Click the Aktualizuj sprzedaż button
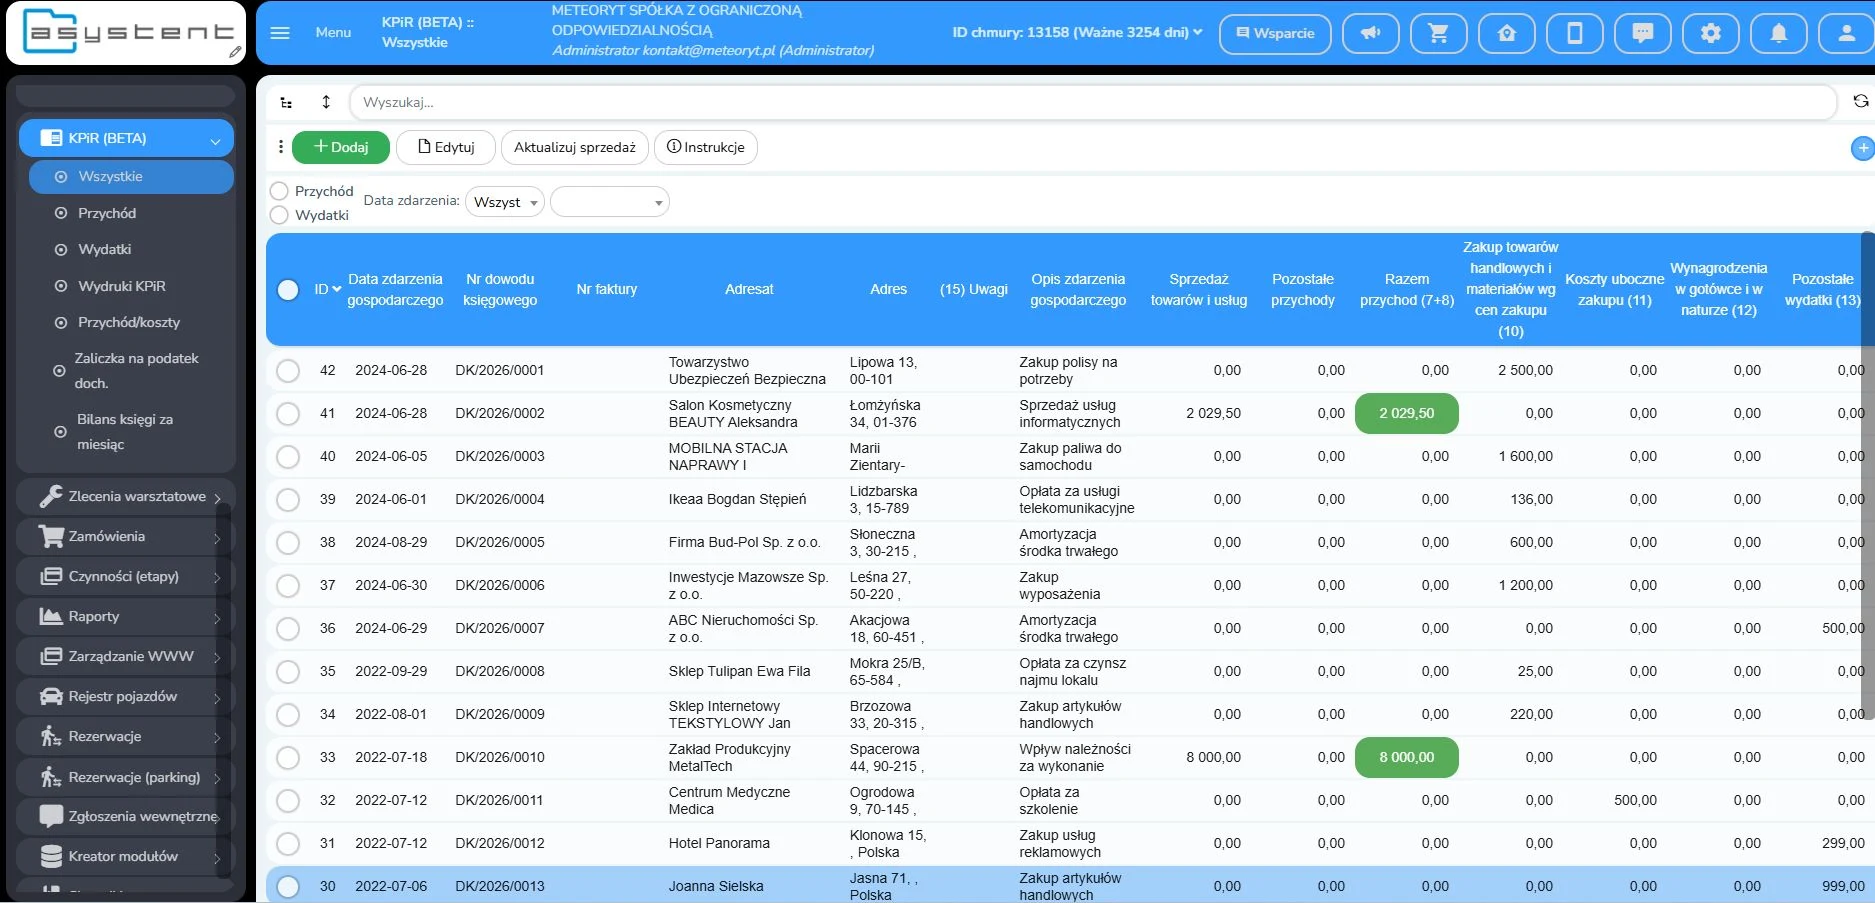The width and height of the screenshot is (1875, 903). tap(574, 147)
